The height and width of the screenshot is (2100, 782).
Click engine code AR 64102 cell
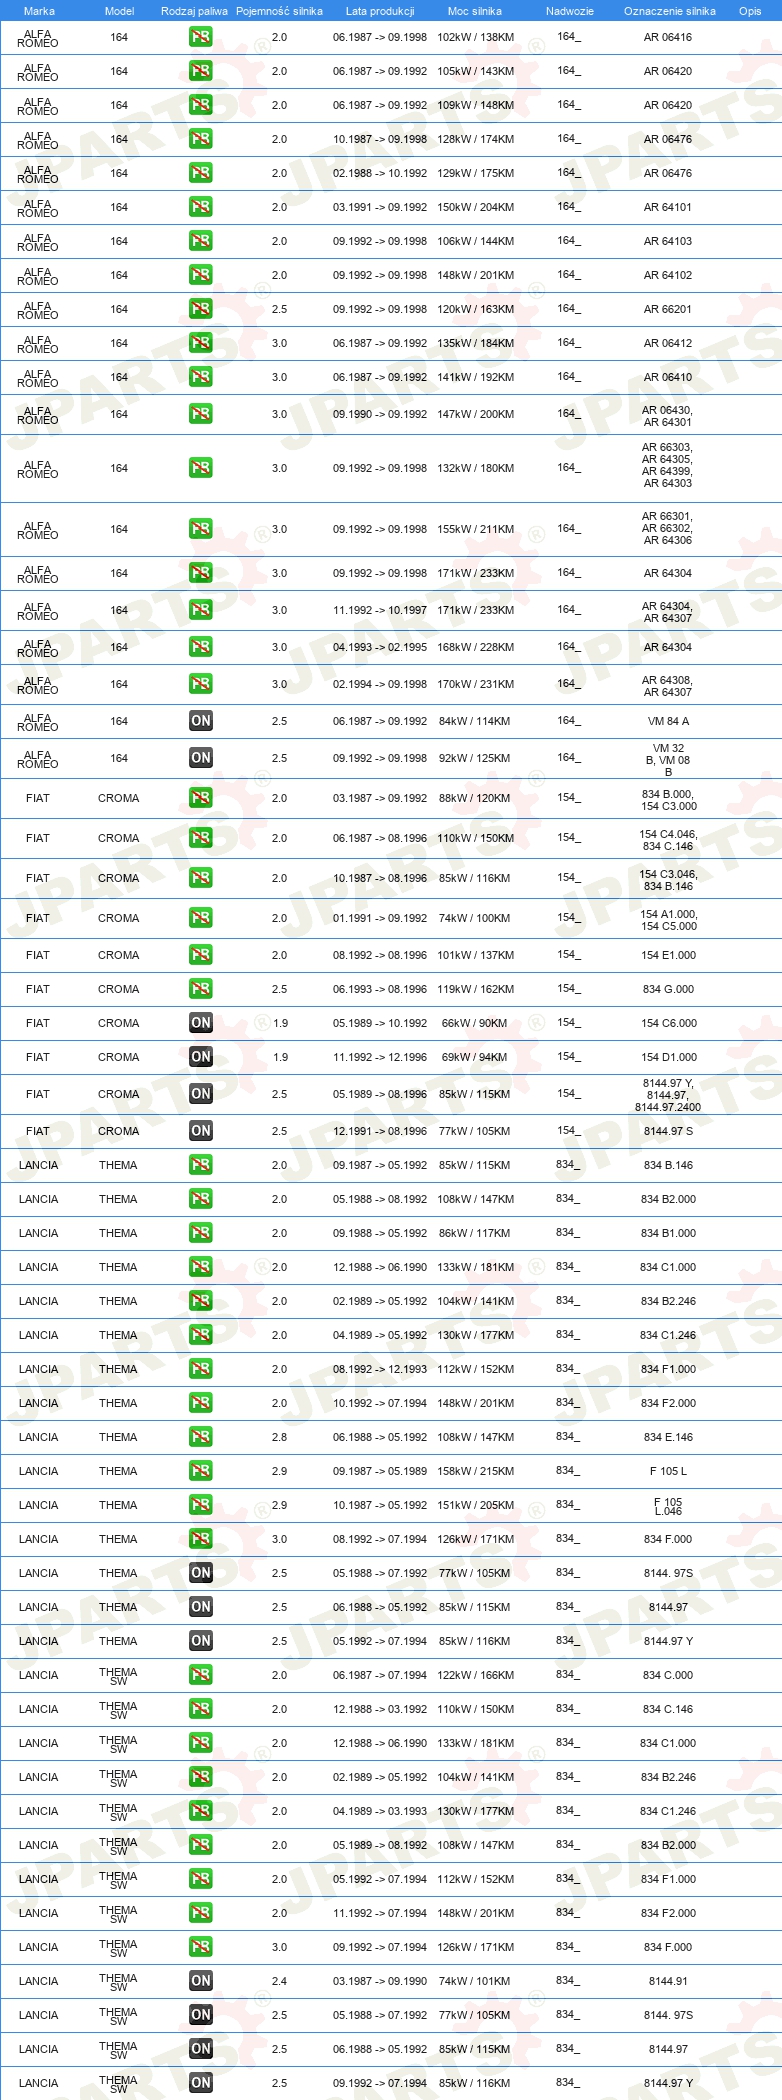(668, 275)
